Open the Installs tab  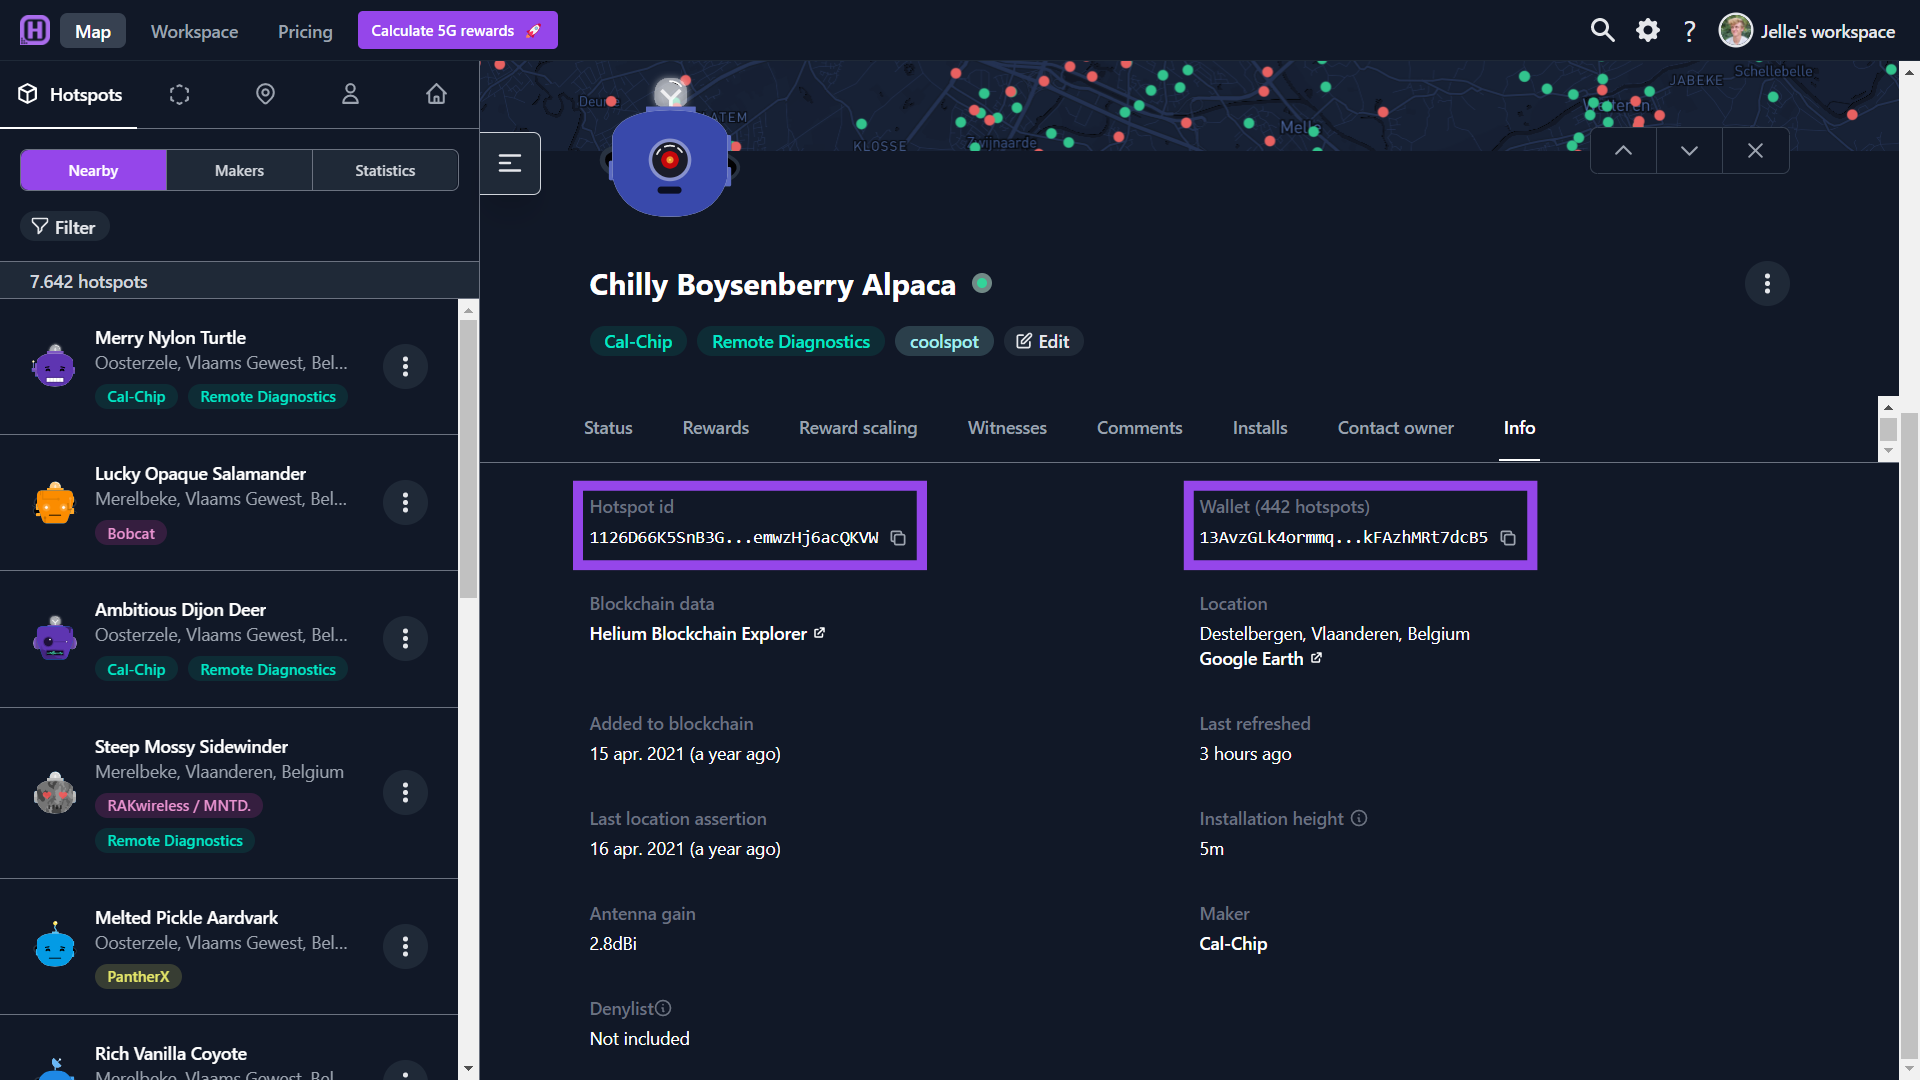1260,428
